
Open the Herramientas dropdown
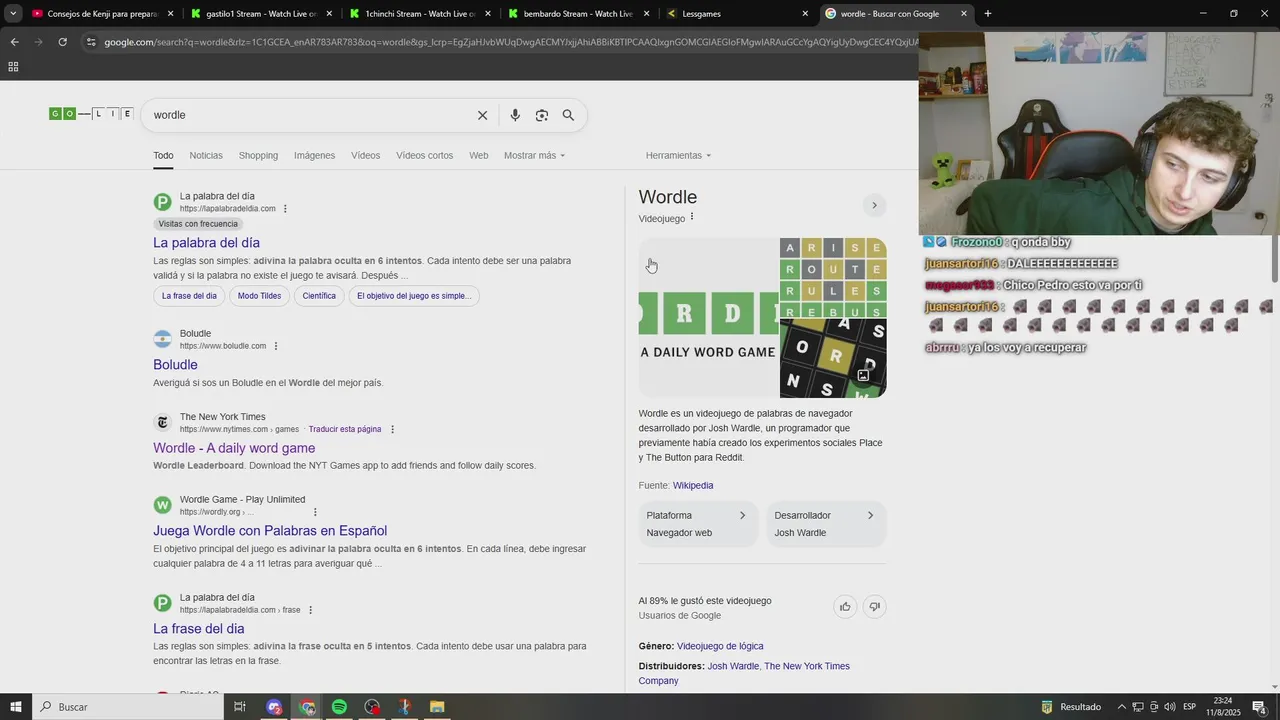point(678,155)
